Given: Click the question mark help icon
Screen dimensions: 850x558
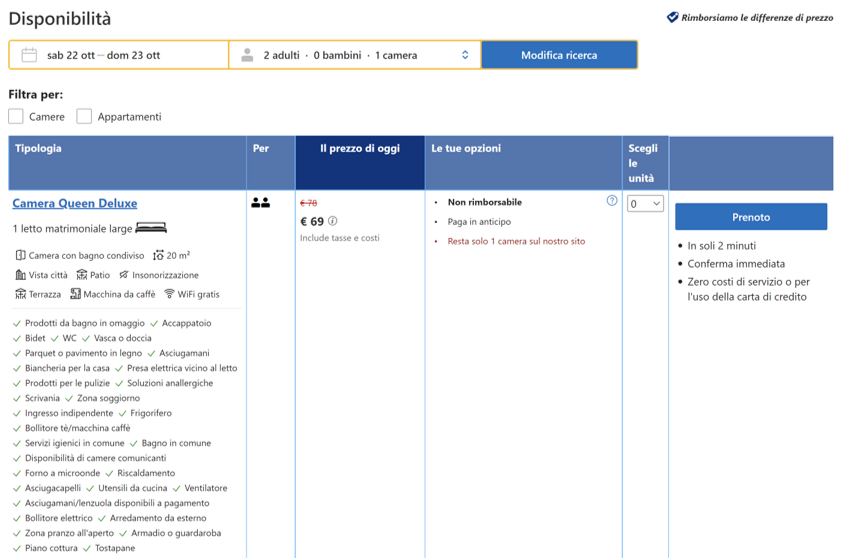Looking at the screenshot, I should coord(612,201).
